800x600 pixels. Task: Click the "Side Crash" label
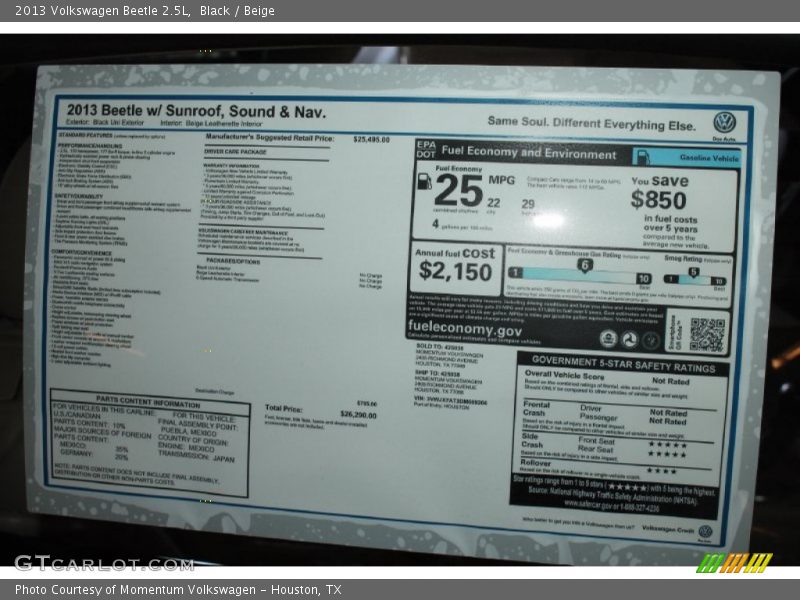click(532, 440)
